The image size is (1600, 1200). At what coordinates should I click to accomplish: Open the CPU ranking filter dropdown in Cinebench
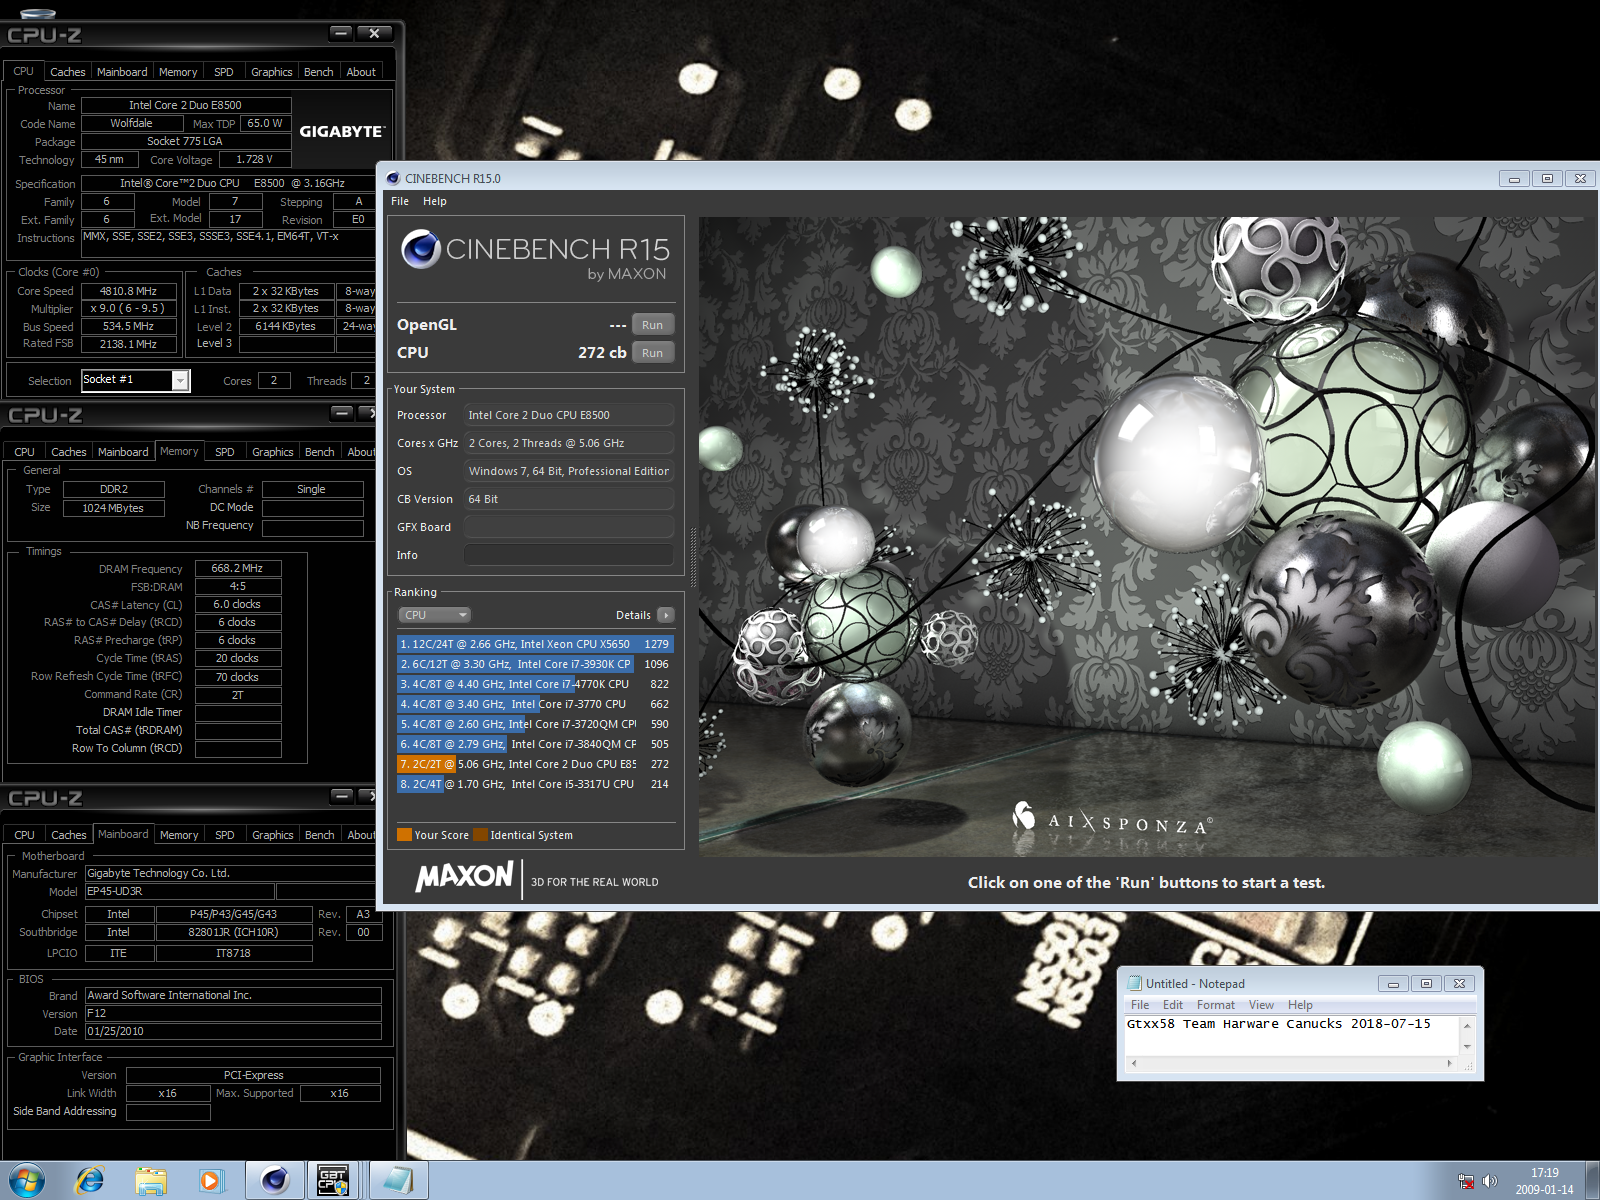(434, 615)
